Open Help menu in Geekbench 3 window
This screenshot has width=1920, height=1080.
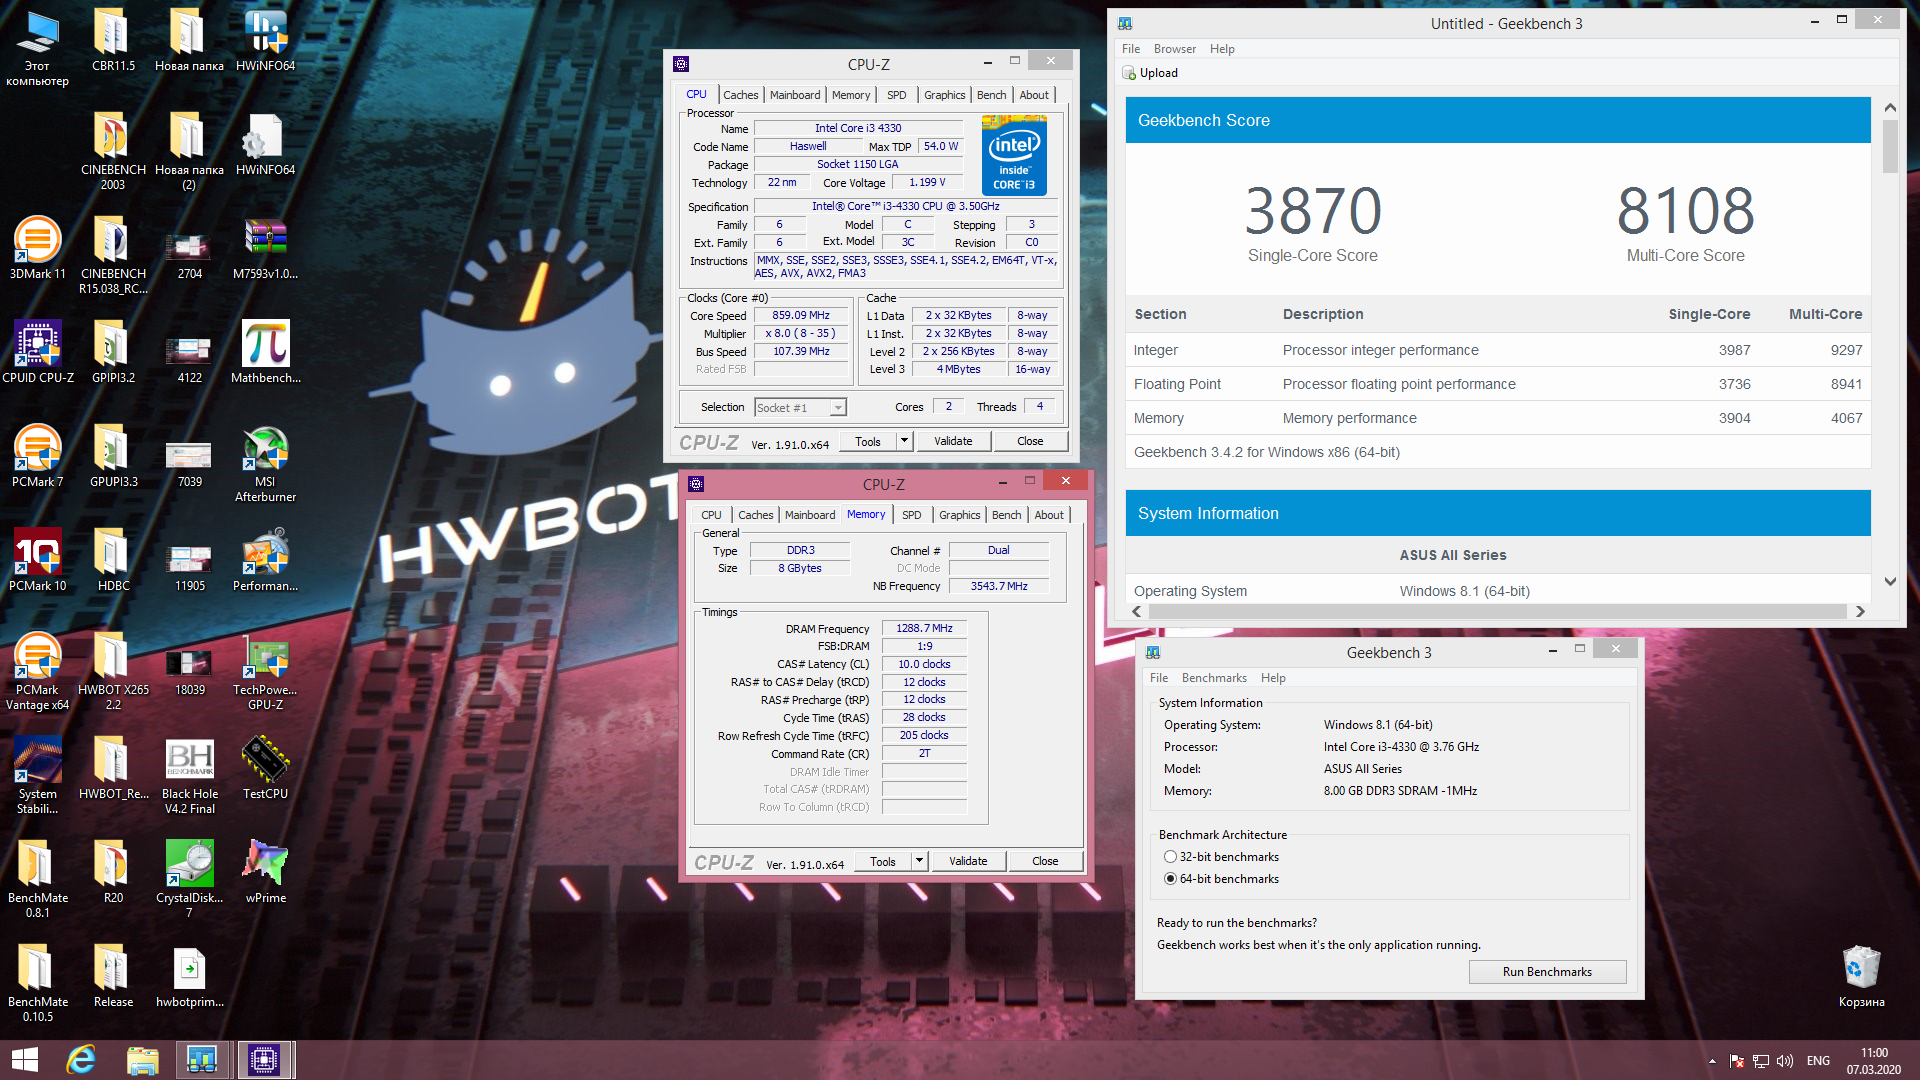(1273, 678)
